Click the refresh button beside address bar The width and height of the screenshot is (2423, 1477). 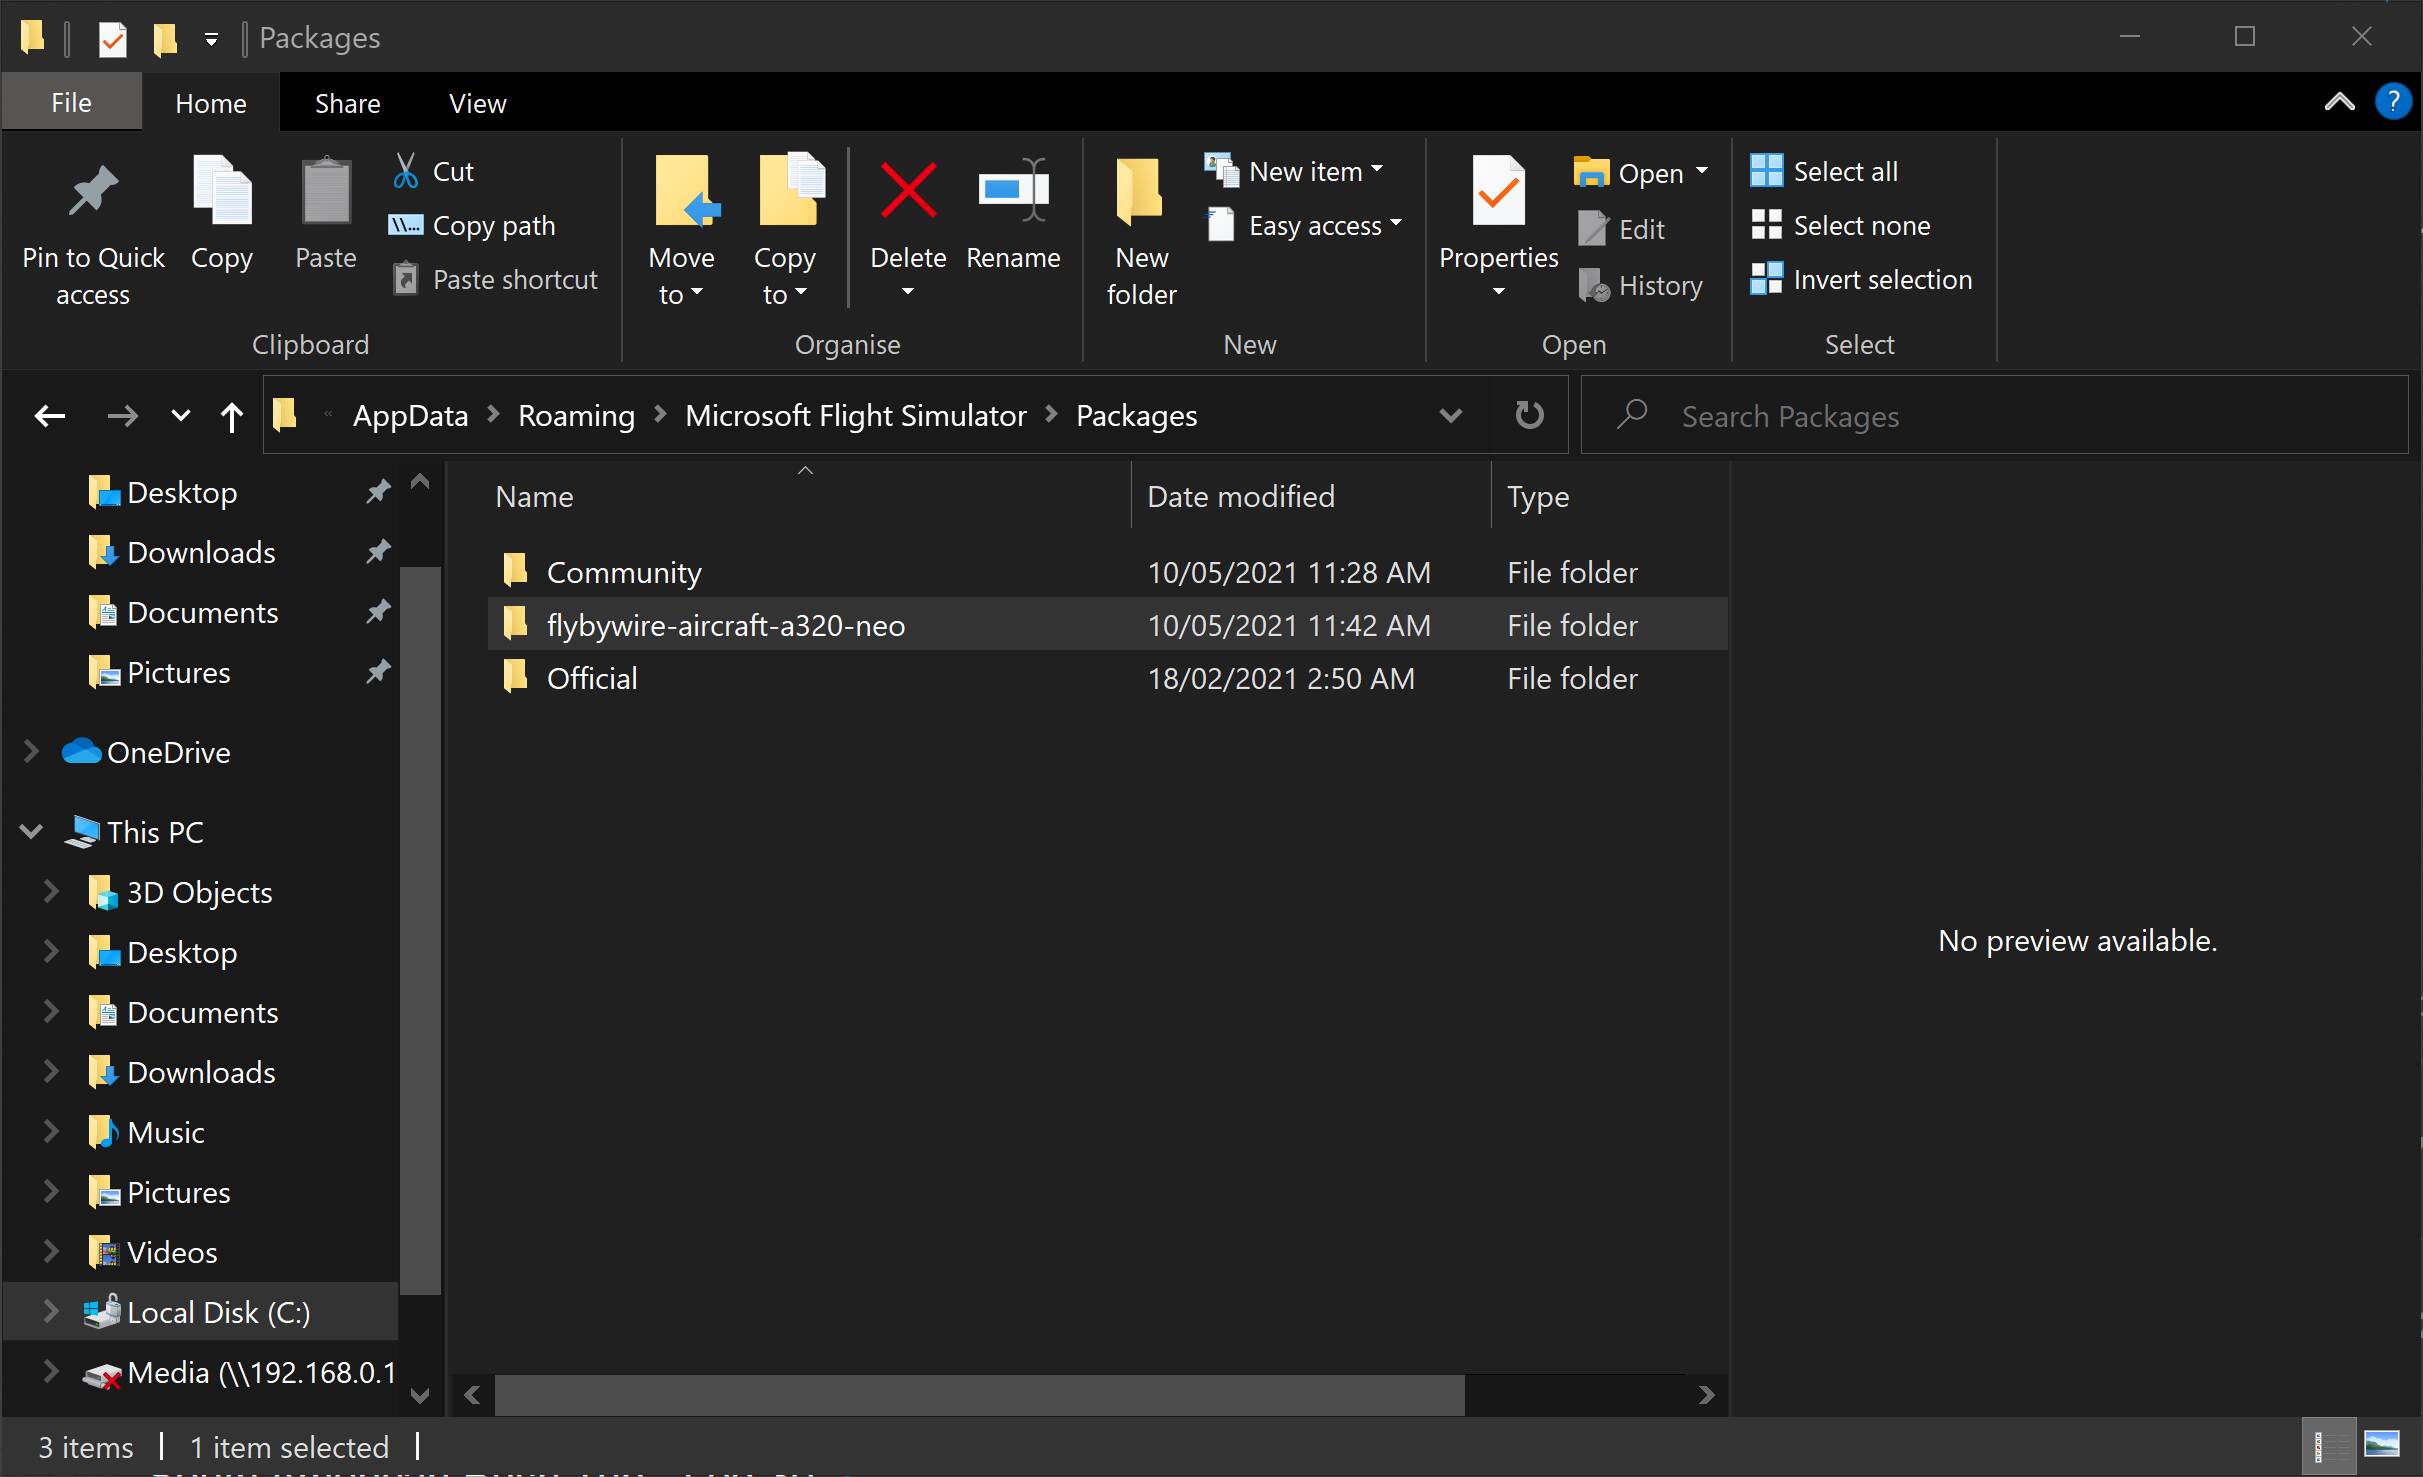point(1529,415)
